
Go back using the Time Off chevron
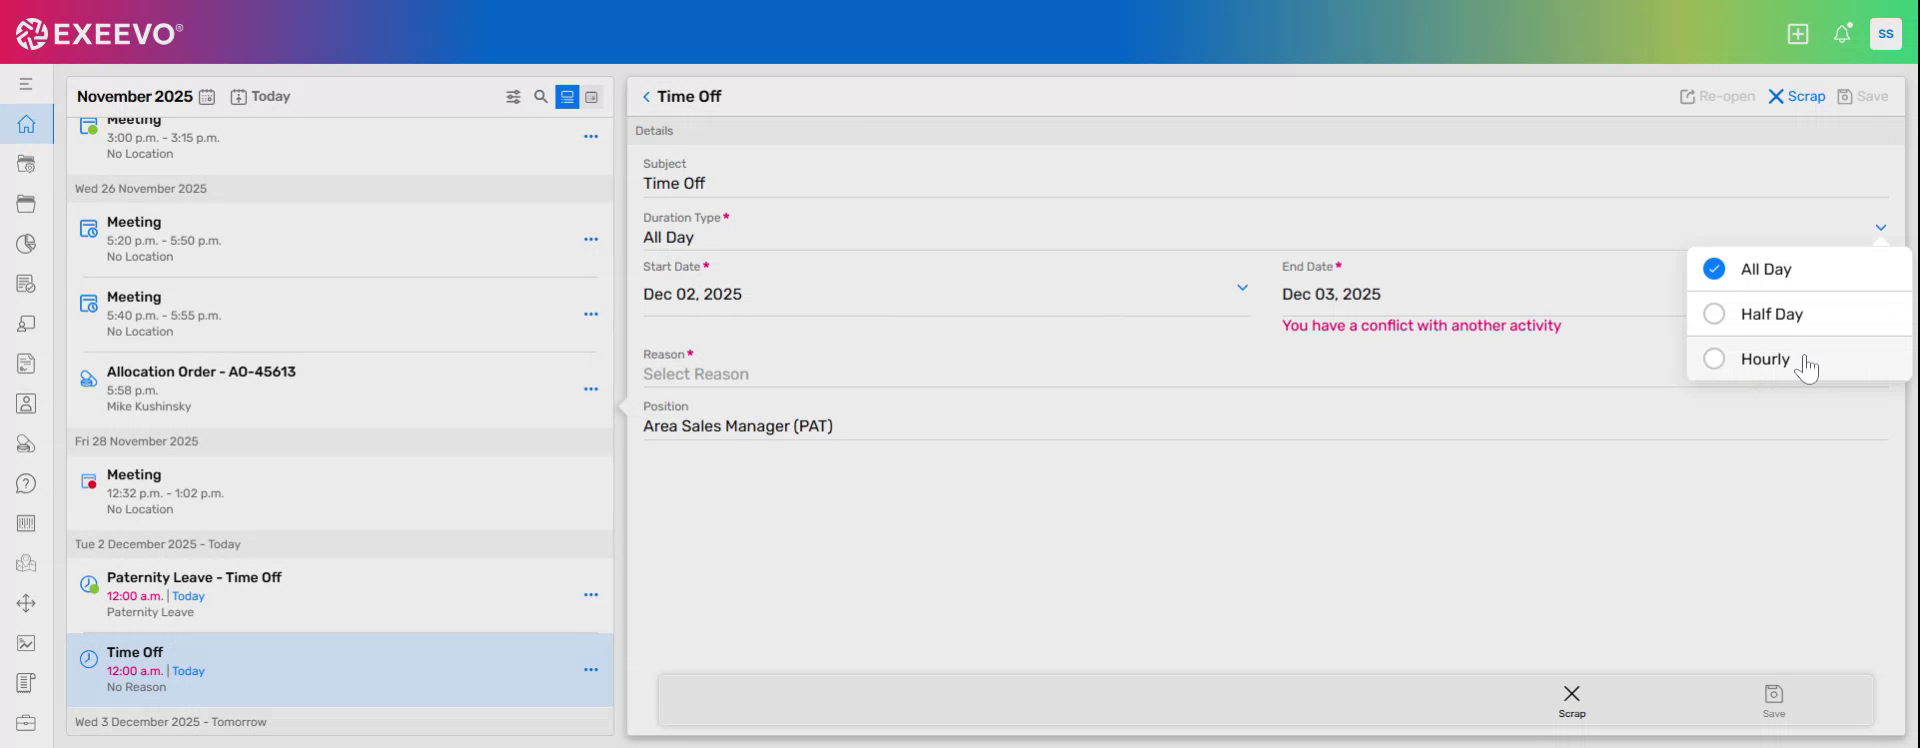[x=646, y=97]
